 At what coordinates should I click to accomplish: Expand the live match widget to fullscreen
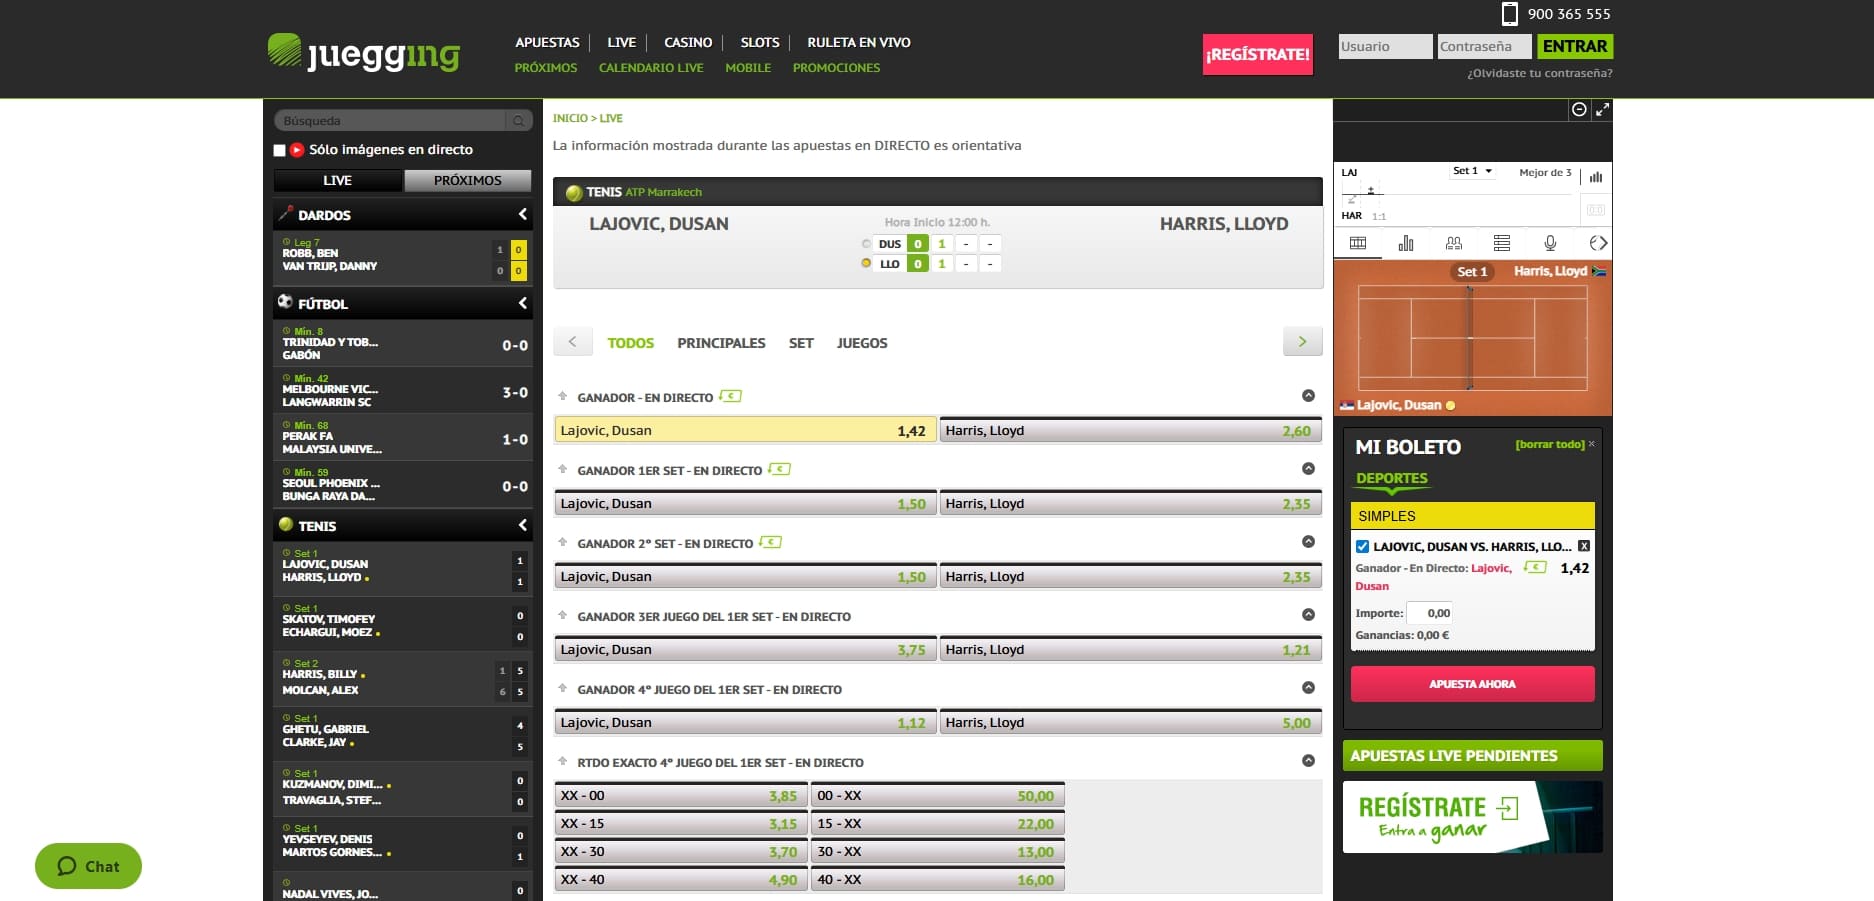coord(1602,110)
